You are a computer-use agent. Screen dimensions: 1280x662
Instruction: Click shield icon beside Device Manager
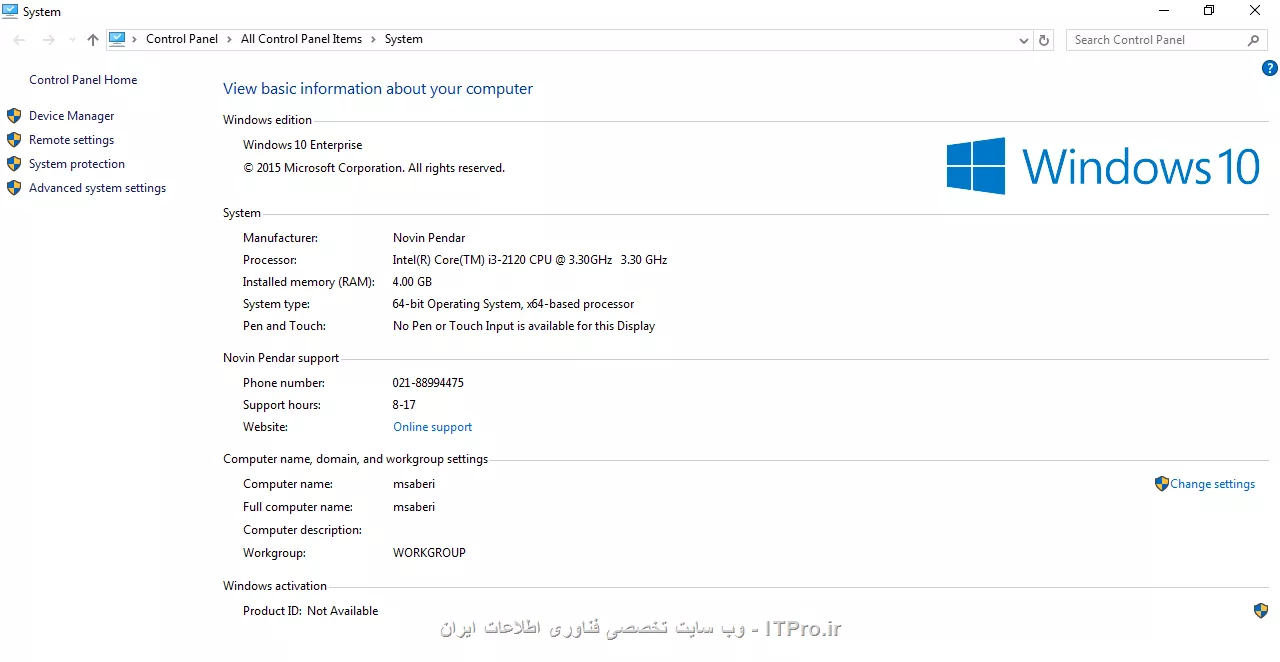coord(14,116)
